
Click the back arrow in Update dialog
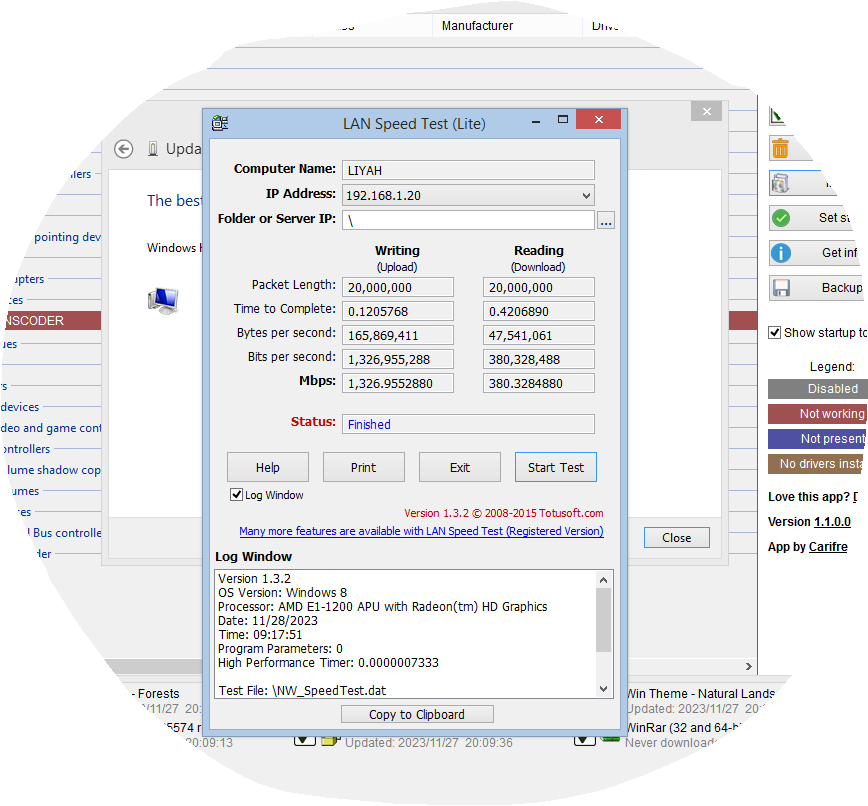pyautogui.click(x=123, y=149)
